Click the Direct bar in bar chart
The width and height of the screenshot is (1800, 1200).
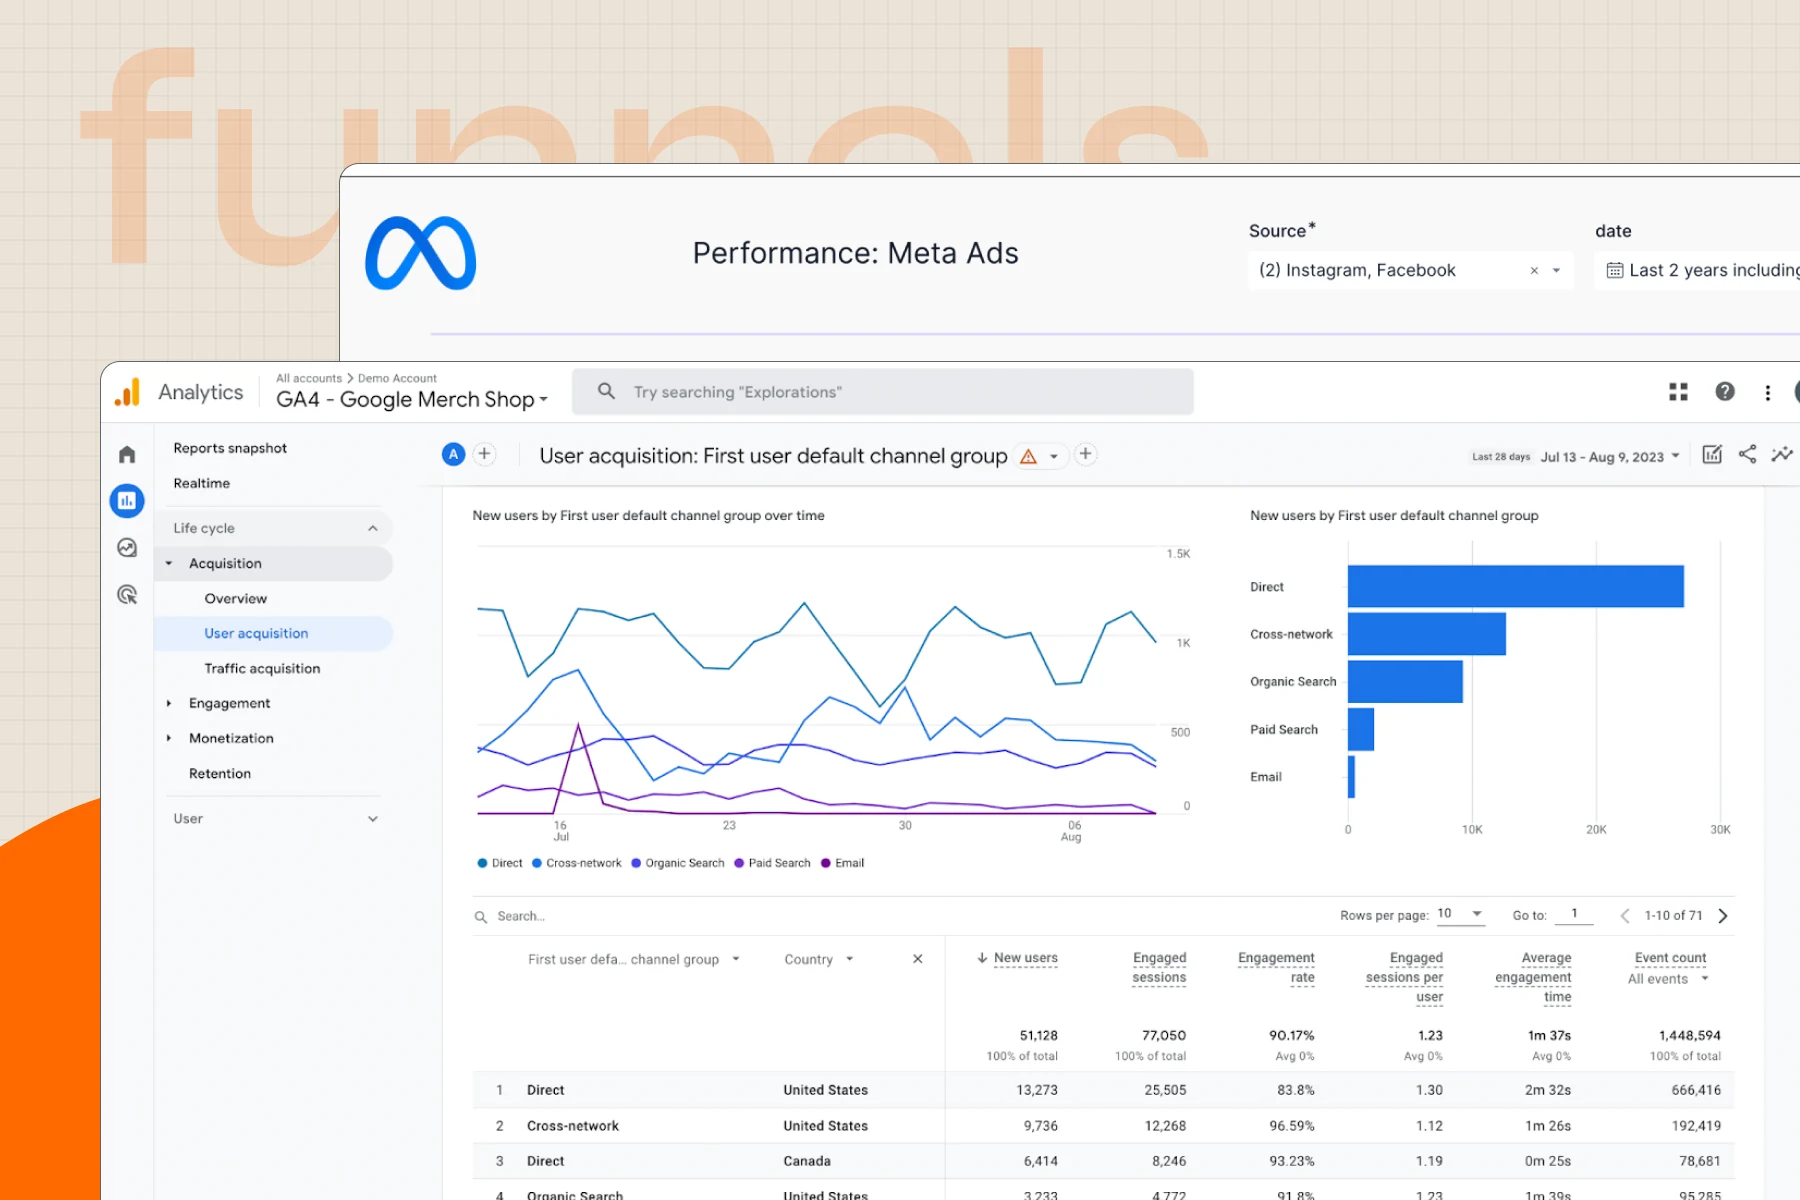(x=1515, y=587)
